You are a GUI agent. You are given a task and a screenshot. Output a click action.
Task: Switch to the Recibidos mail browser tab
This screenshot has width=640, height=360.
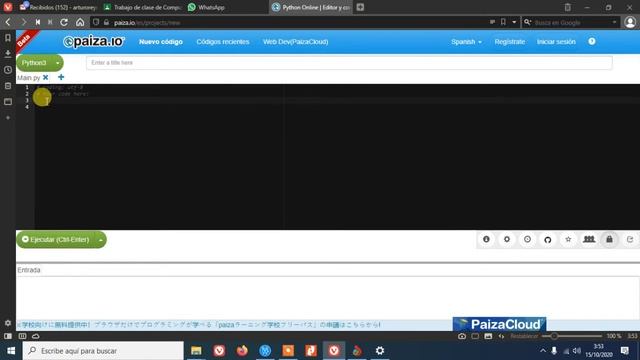point(58,7)
